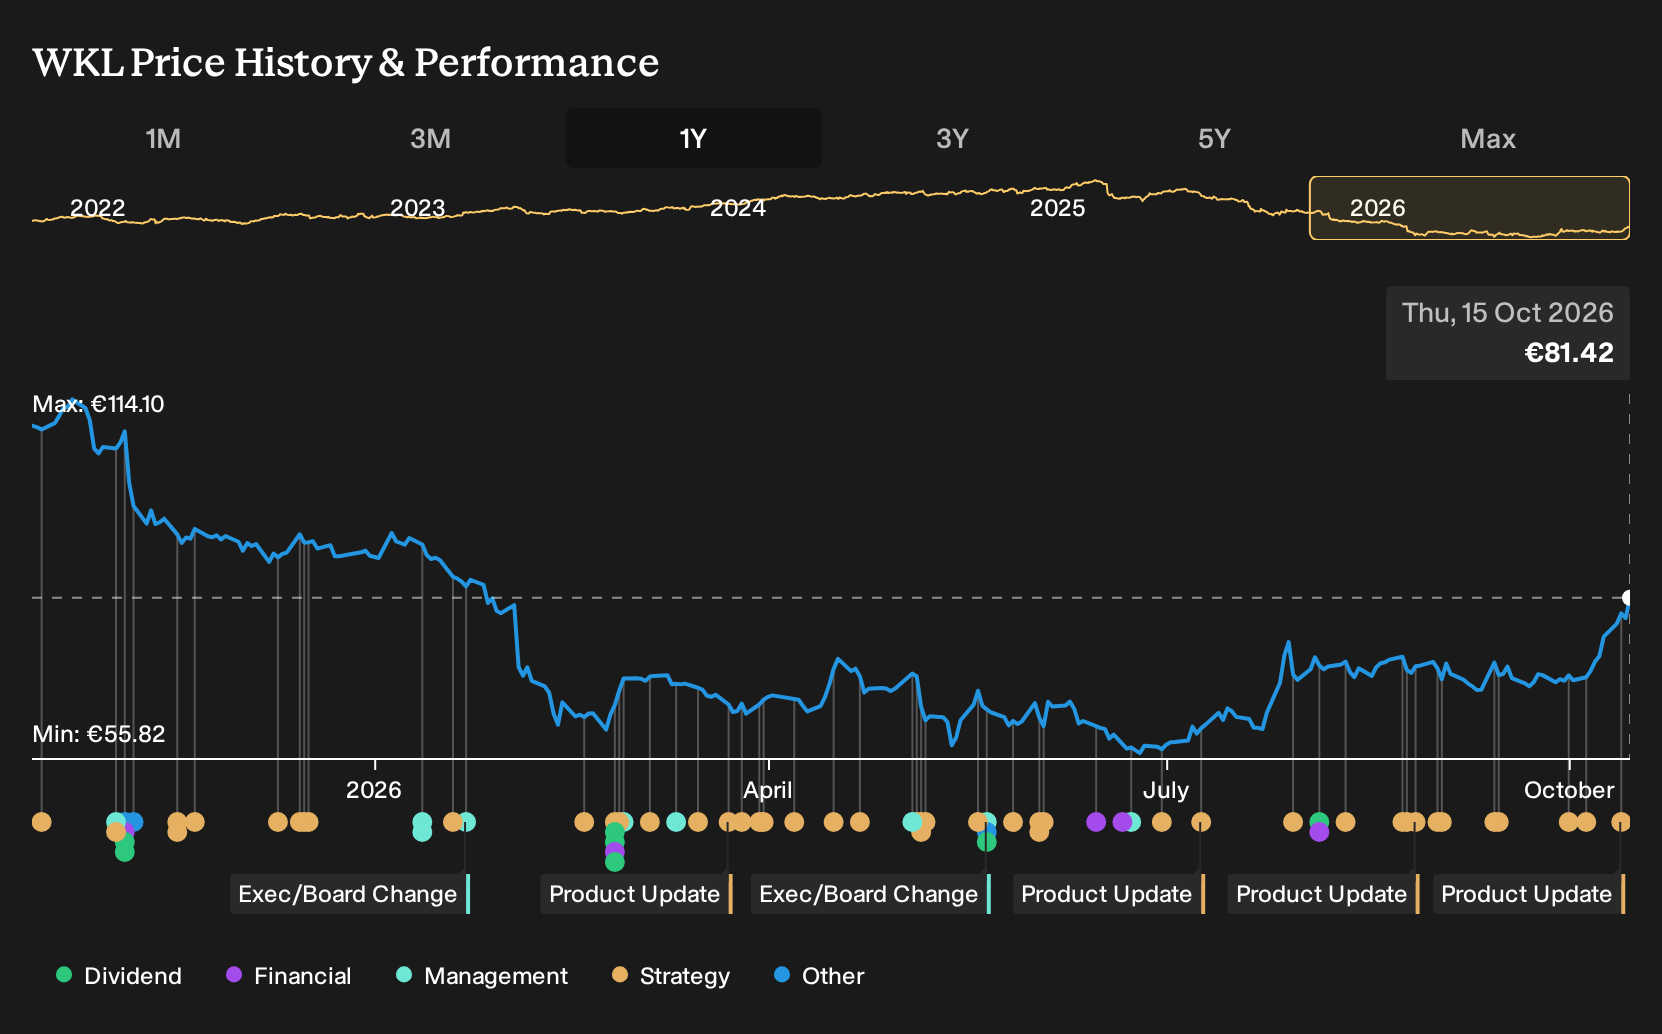
Task: Select bottom green Dividend dot before April
Action: 614,861
